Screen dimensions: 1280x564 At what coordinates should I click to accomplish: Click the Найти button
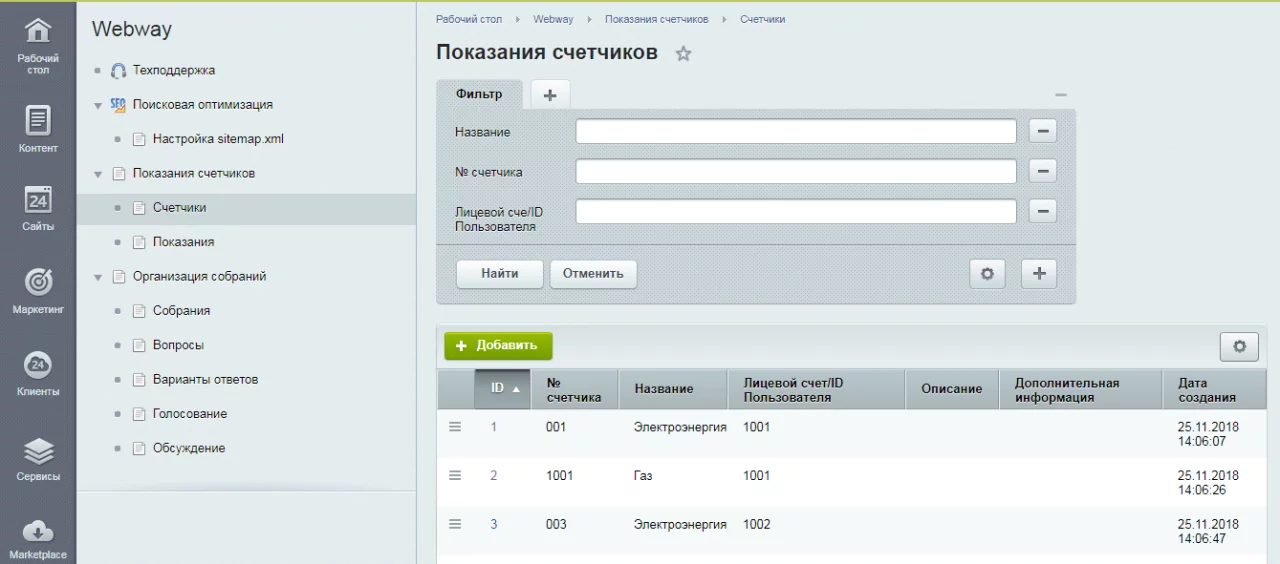[499, 274]
